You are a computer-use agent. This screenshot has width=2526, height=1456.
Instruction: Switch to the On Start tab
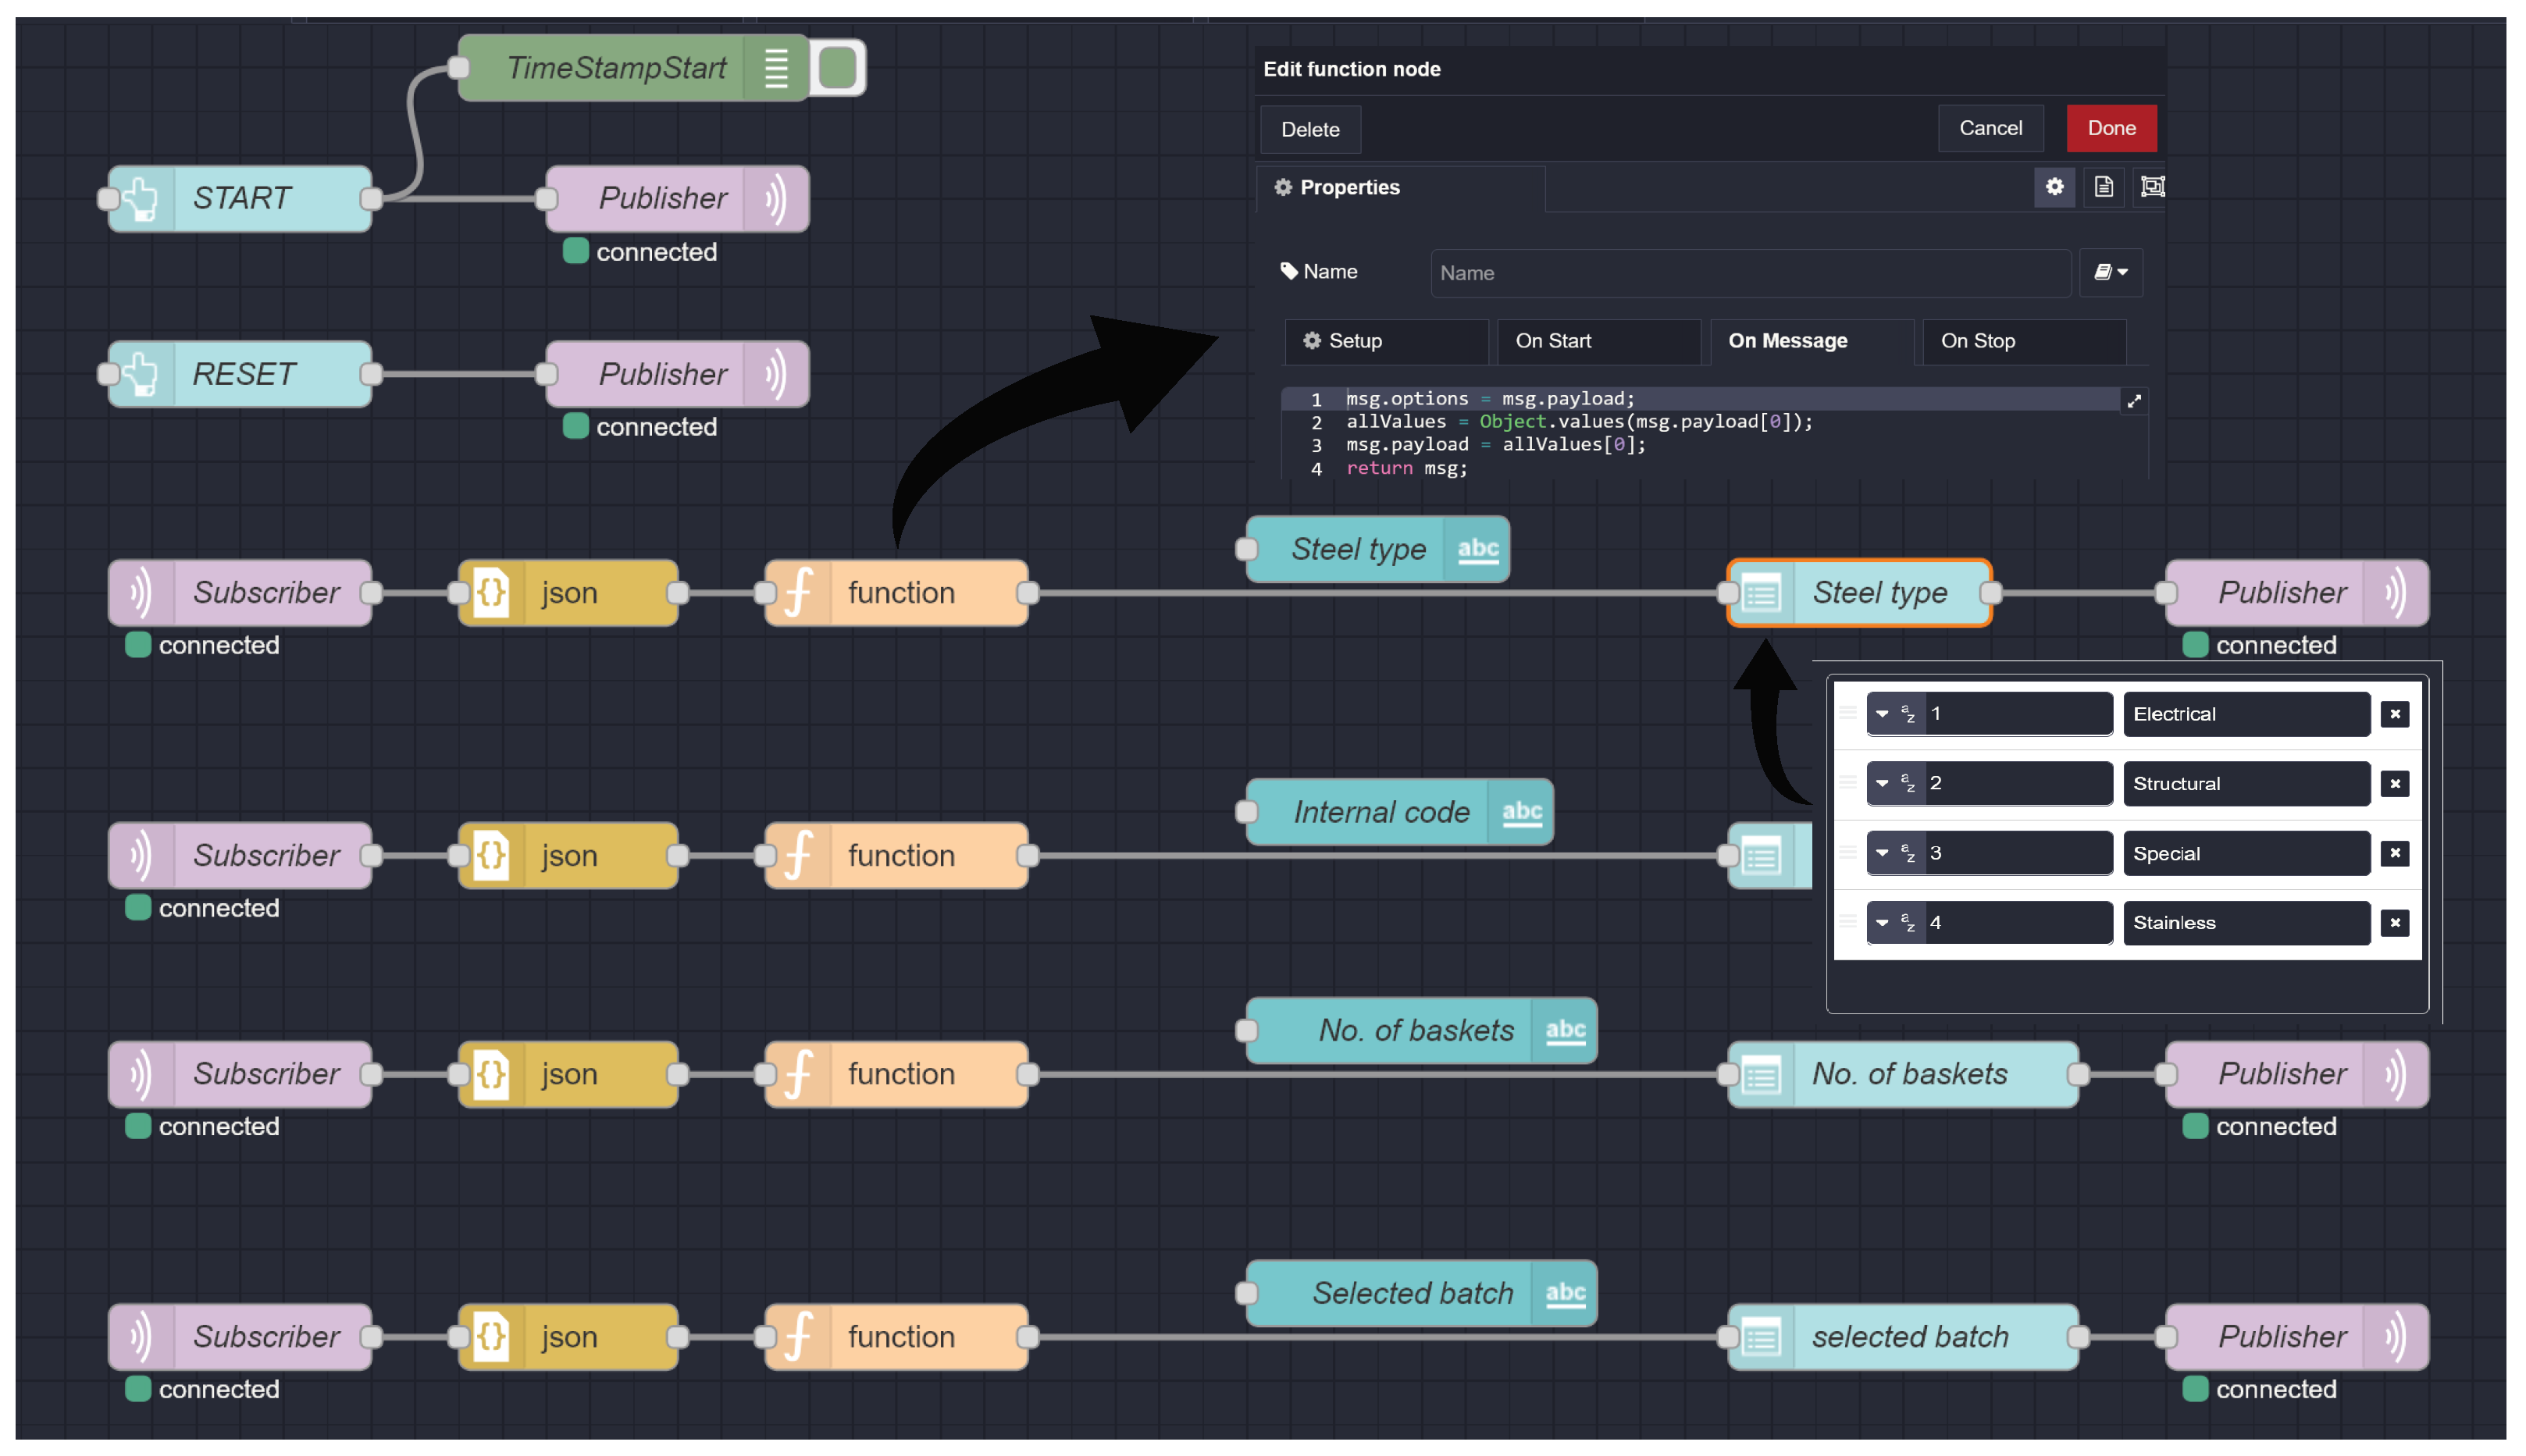1597,341
